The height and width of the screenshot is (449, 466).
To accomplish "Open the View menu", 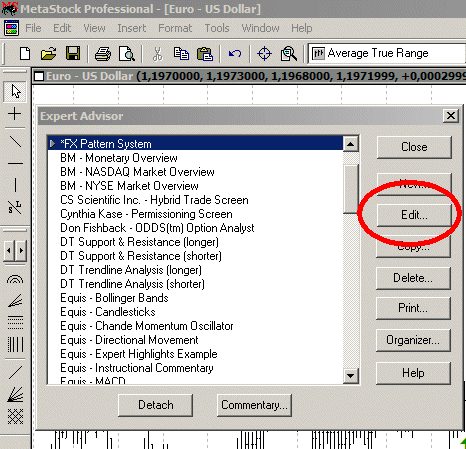I will pyautogui.click(x=94, y=28).
